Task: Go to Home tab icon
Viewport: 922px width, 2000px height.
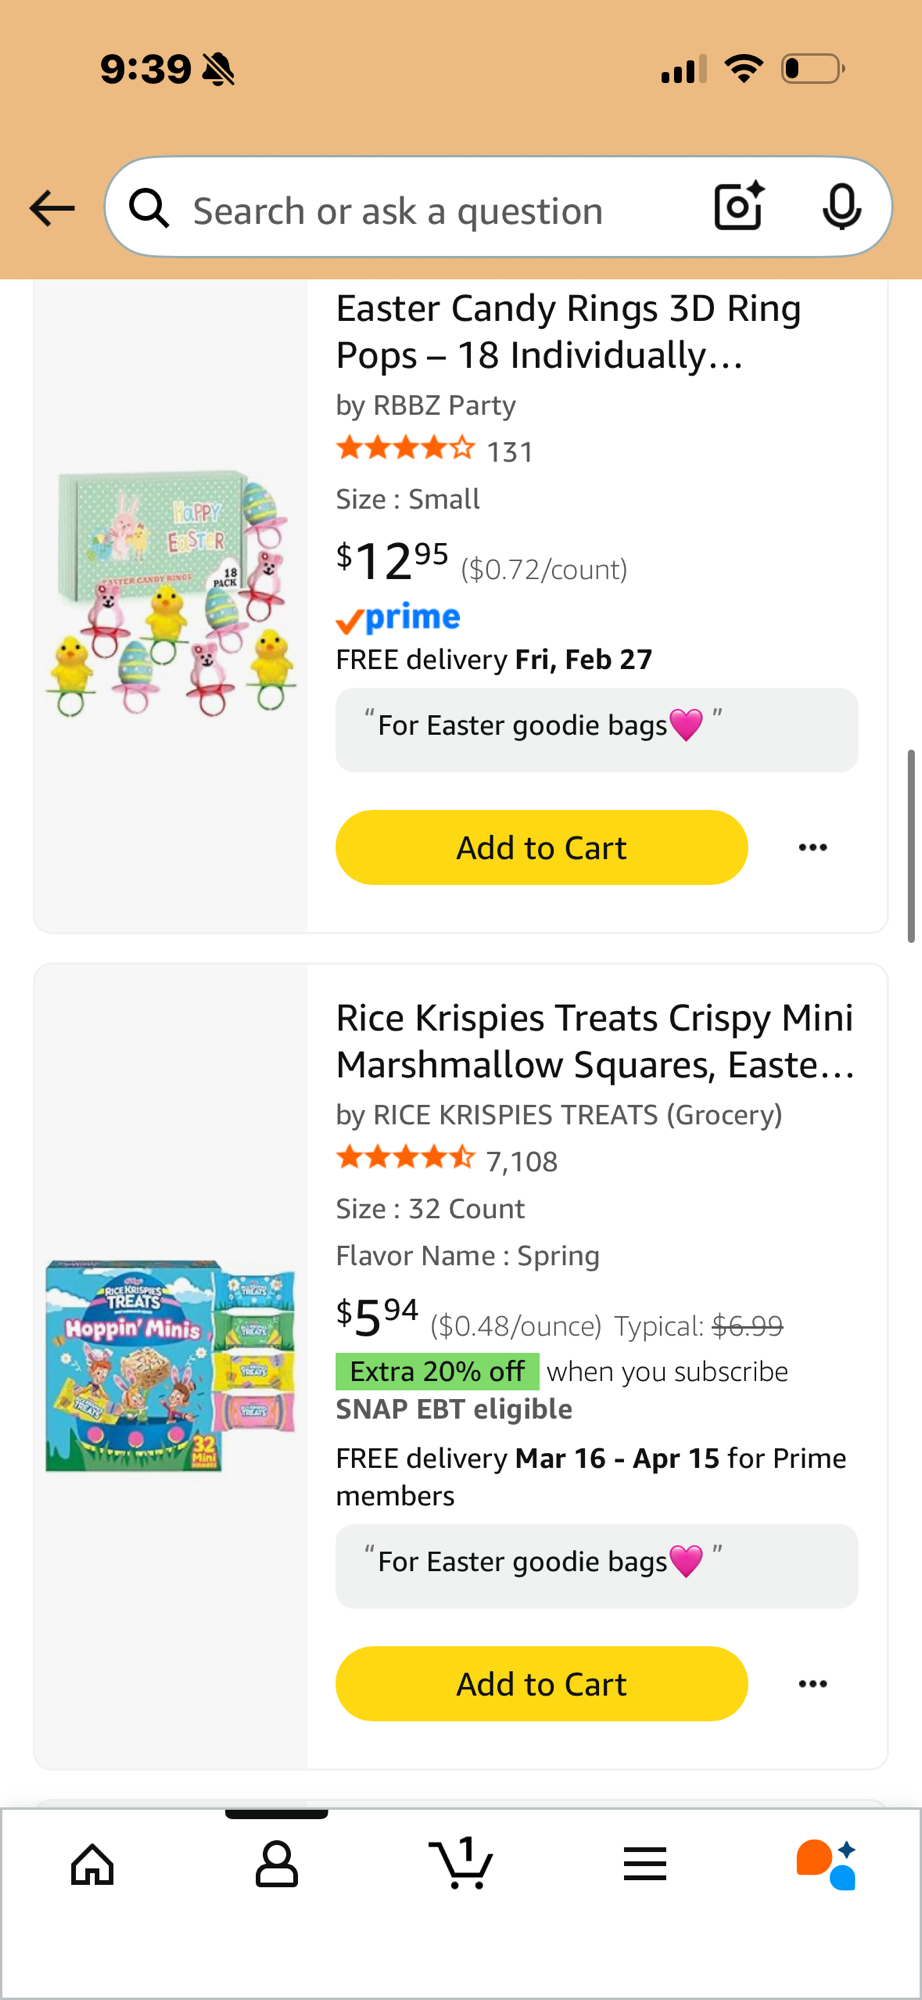Action: click(x=93, y=1865)
